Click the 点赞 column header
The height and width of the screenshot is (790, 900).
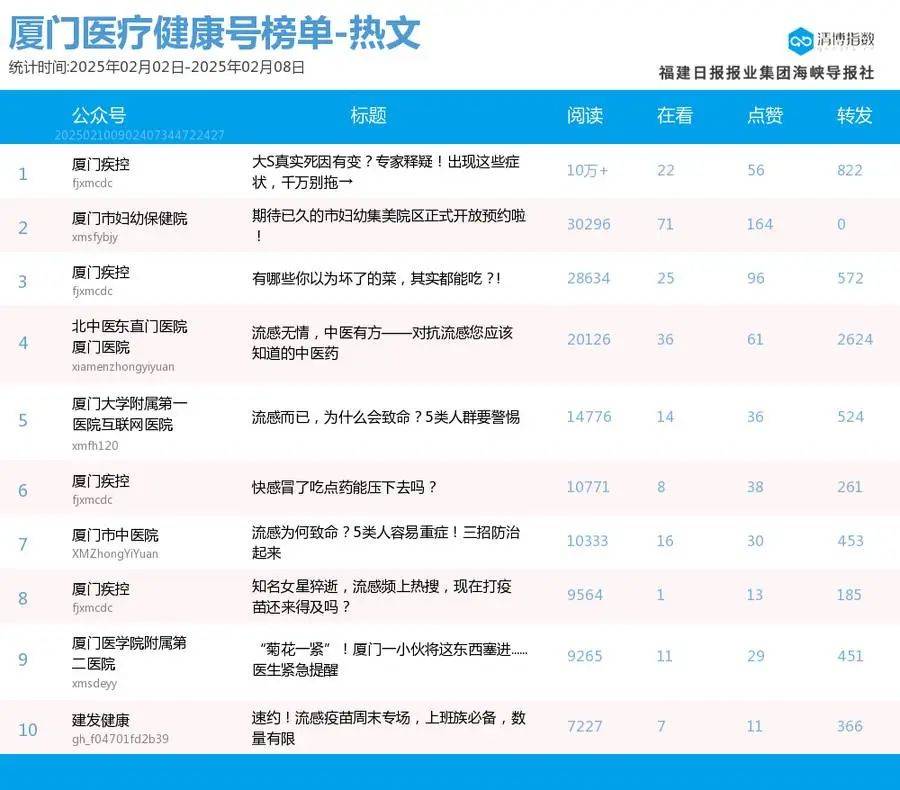coord(765,115)
